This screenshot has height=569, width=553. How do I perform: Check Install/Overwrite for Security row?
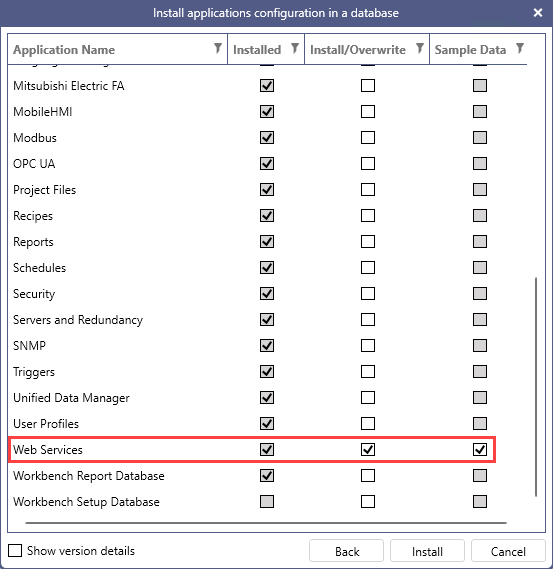click(x=368, y=294)
